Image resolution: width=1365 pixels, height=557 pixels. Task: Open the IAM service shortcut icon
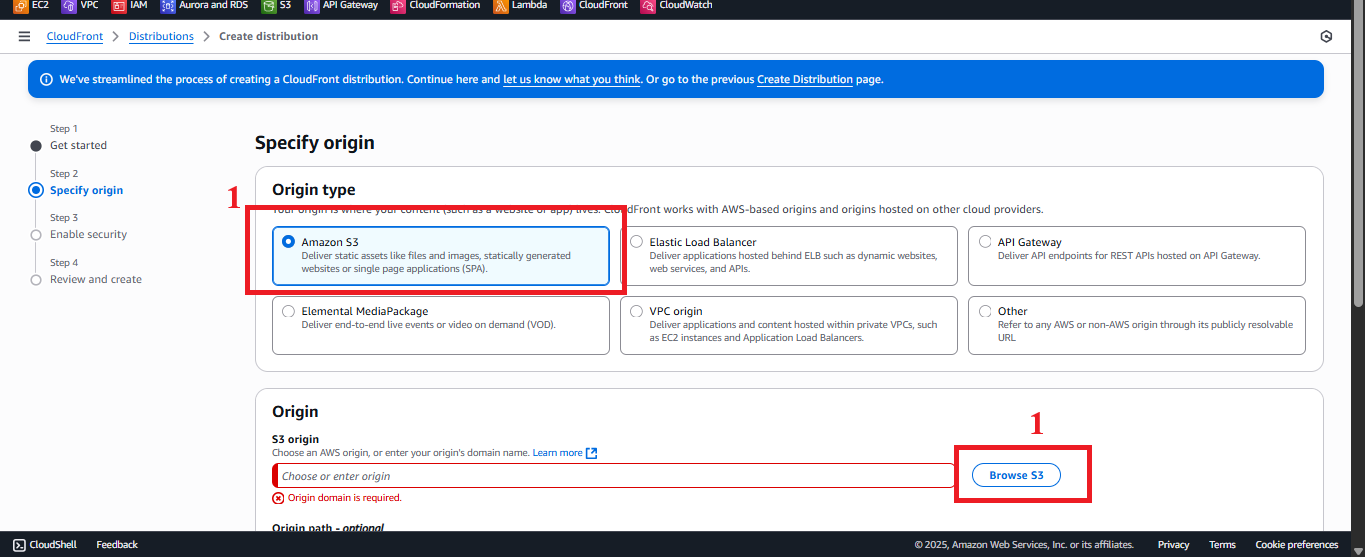(x=119, y=6)
